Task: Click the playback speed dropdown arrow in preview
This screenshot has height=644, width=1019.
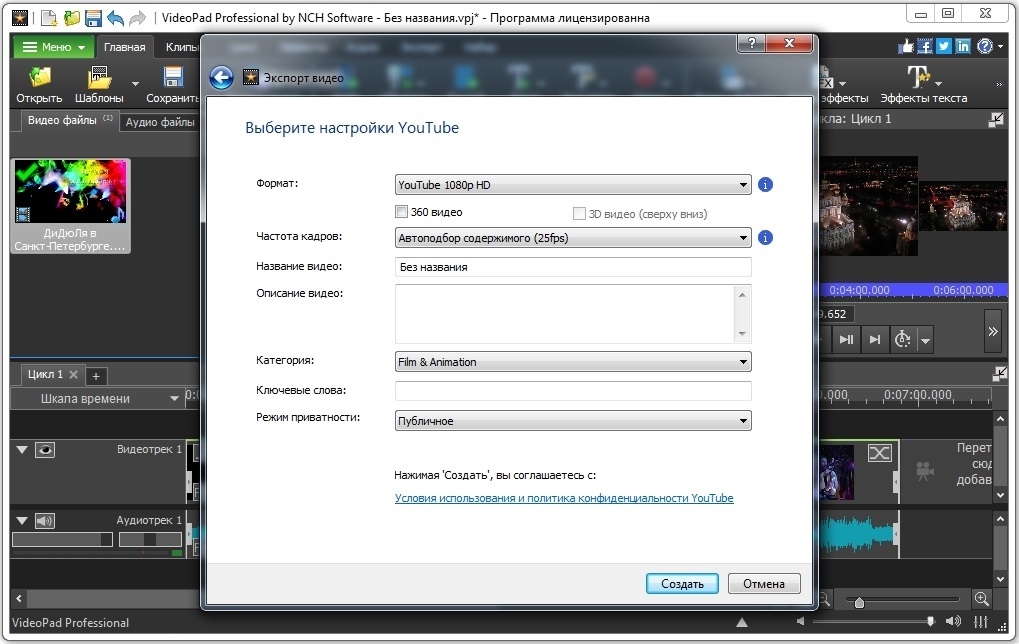Action: (925, 340)
